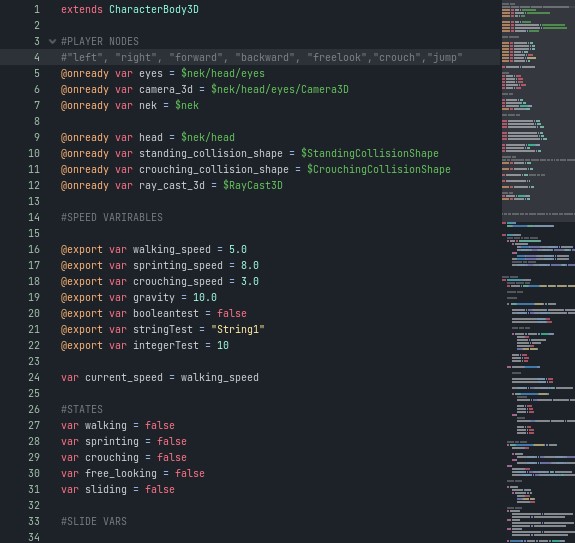
Task: Click the walking_speed value 5.0
Action: pyautogui.click(x=238, y=249)
